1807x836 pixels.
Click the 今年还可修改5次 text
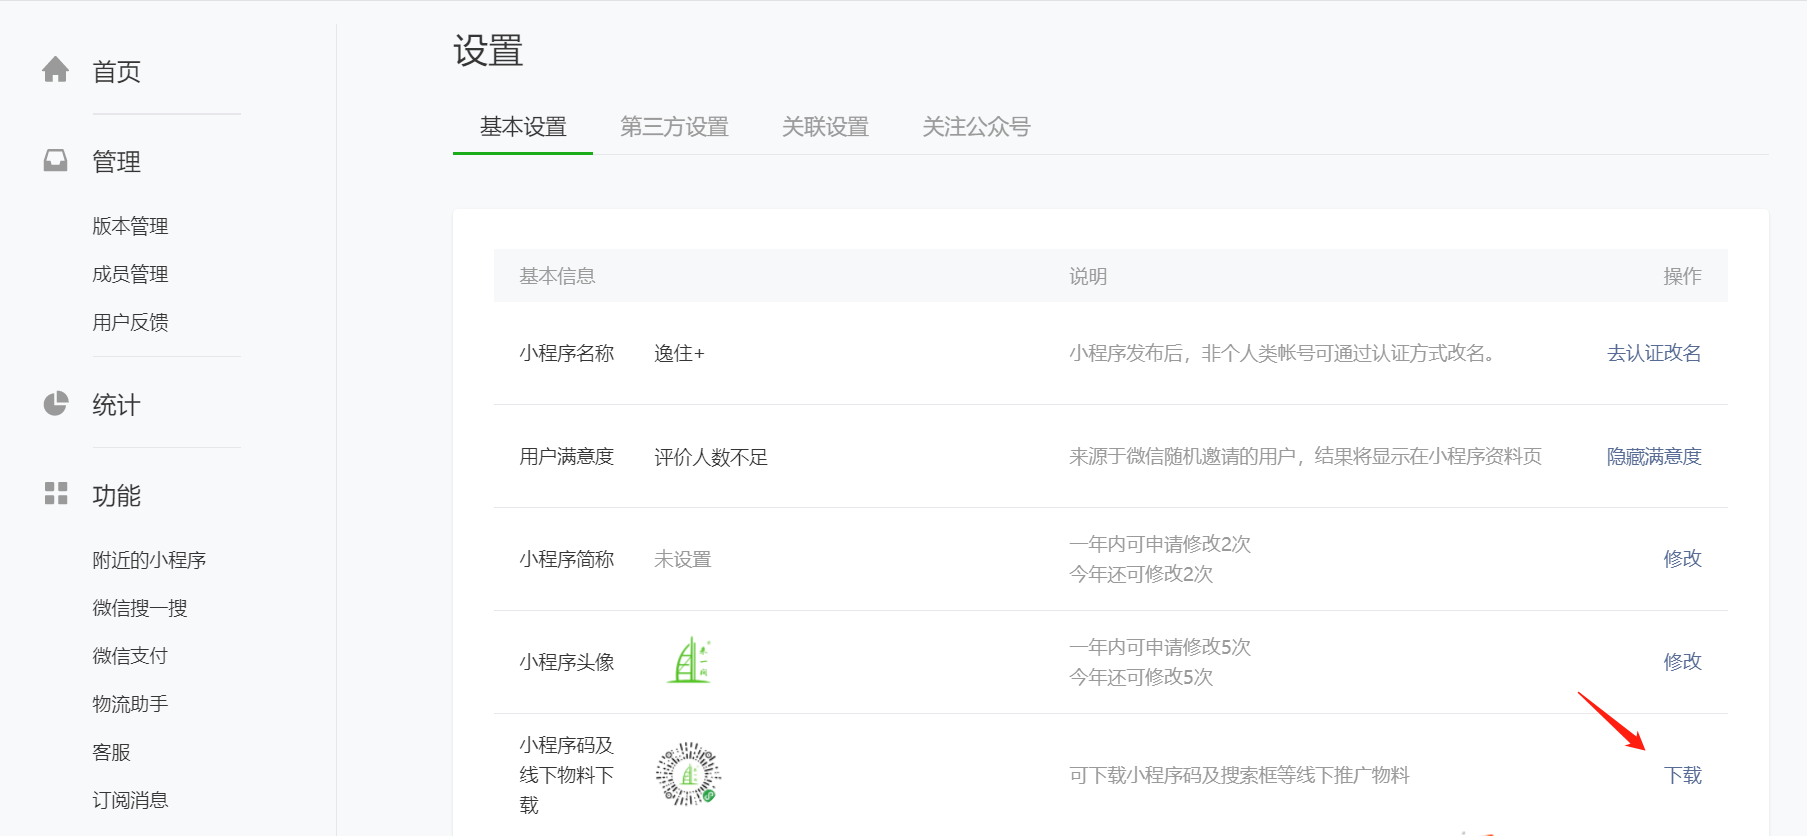coord(1141,677)
